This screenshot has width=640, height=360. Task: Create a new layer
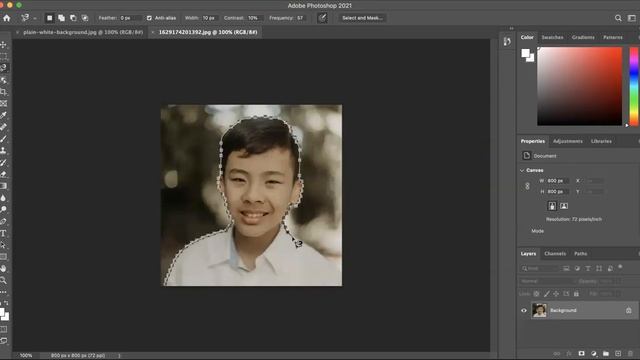[x=618, y=353]
